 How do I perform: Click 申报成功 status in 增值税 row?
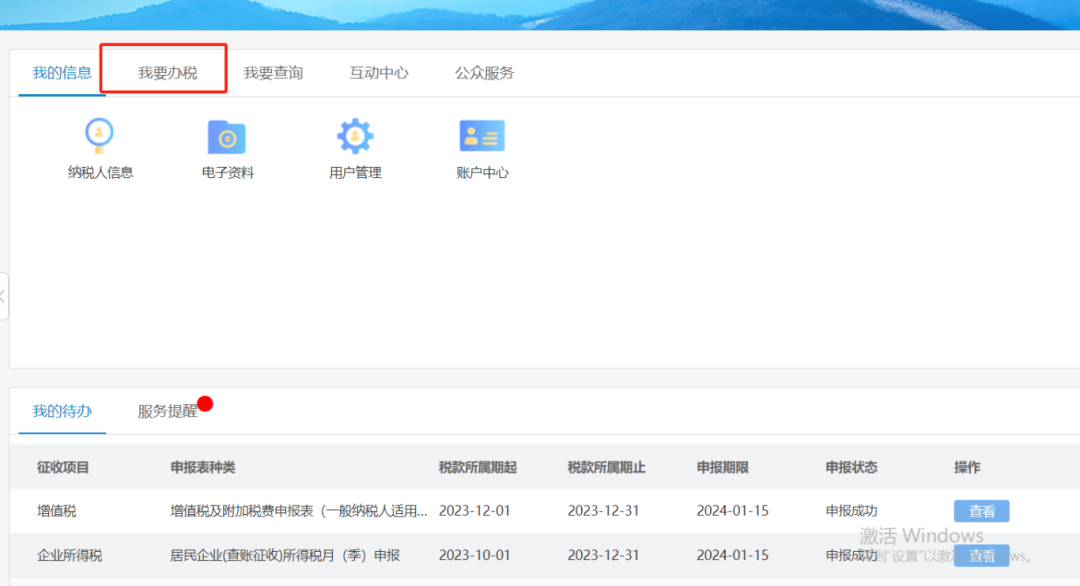(x=851, y=511)
